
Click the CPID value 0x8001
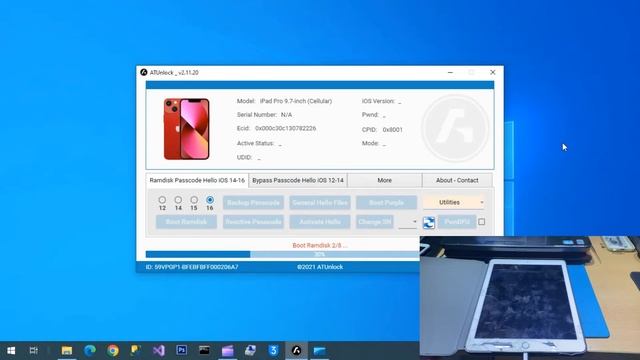coord(393,129)
